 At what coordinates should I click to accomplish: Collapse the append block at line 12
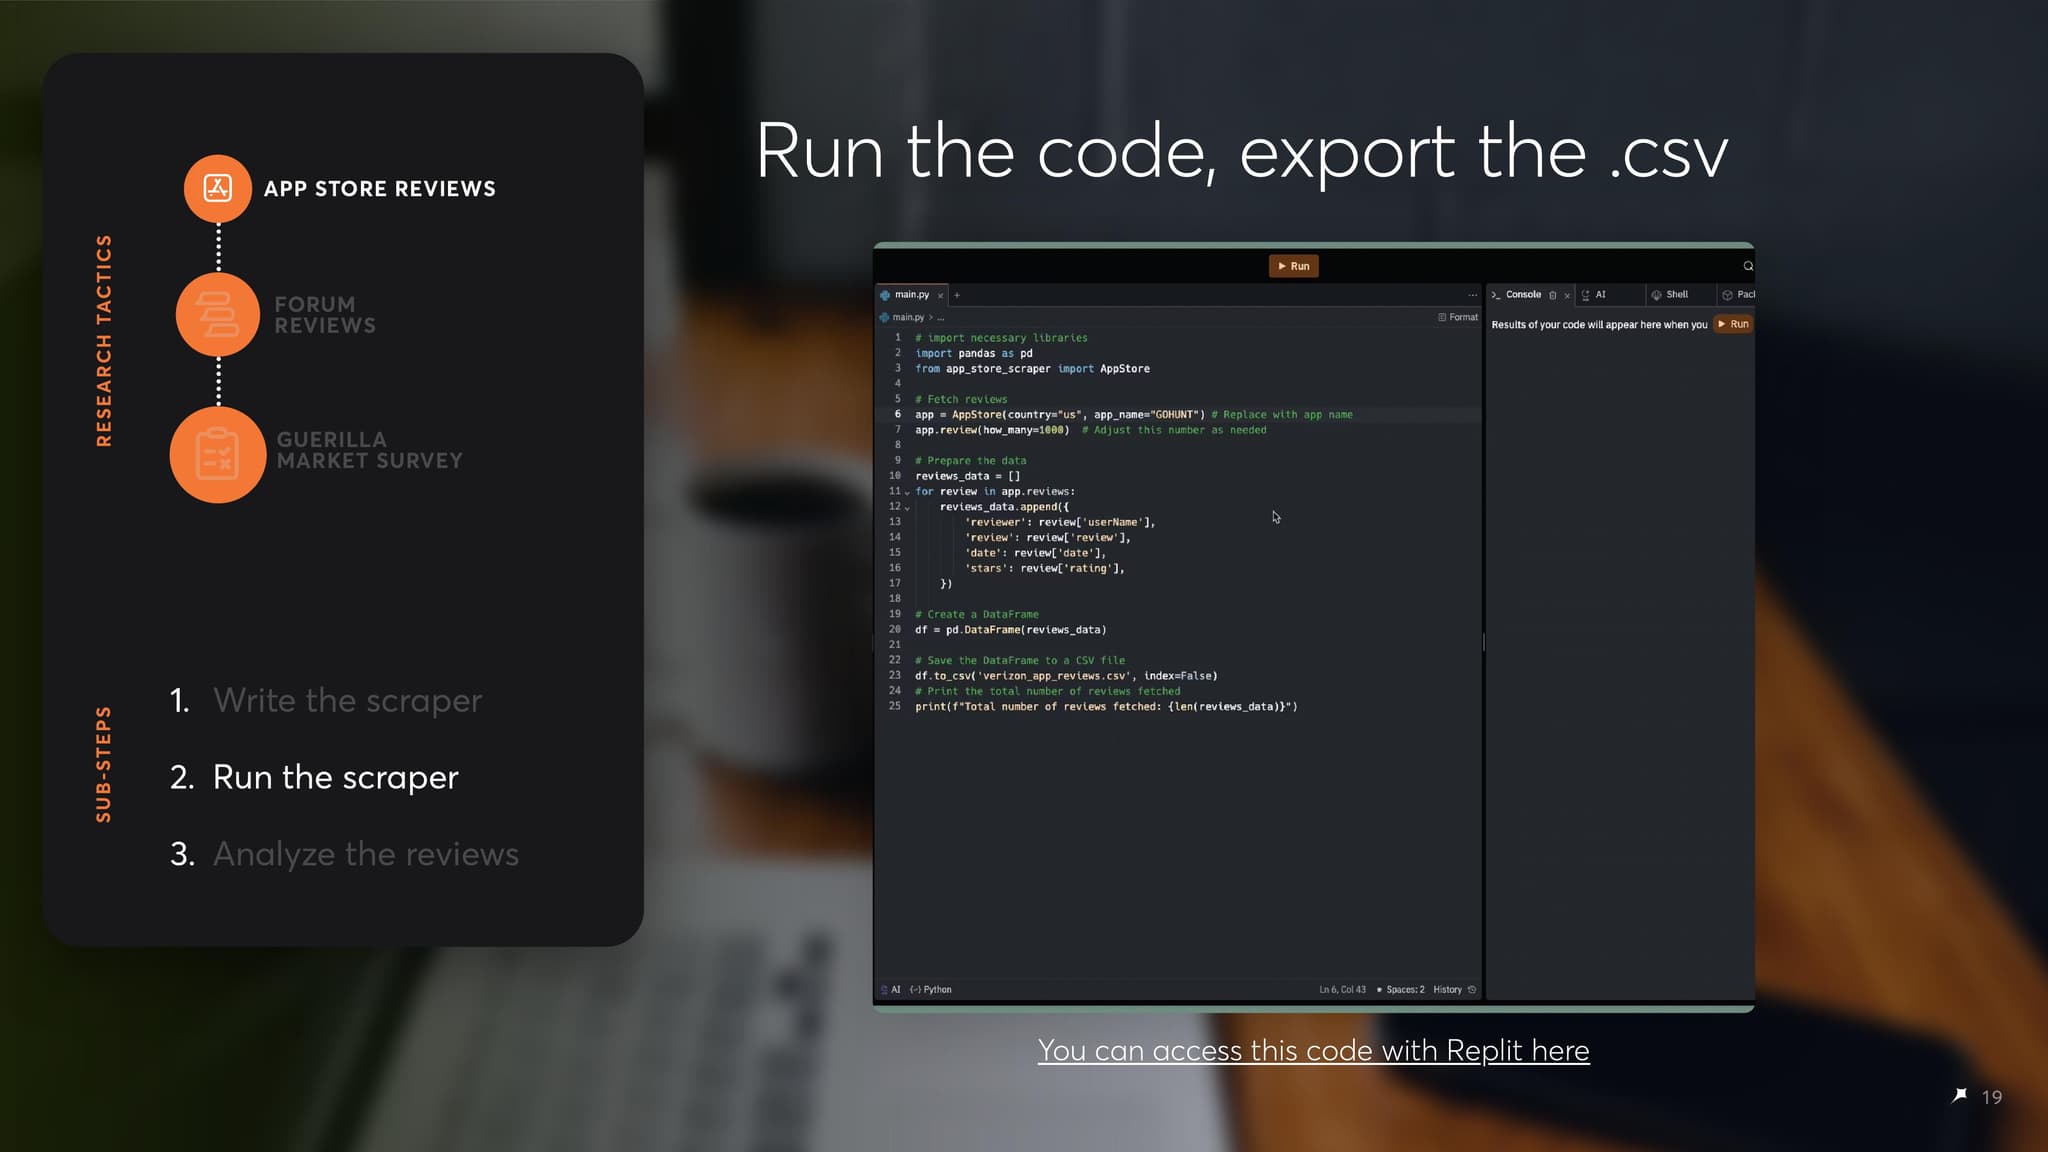click(907, 507)
